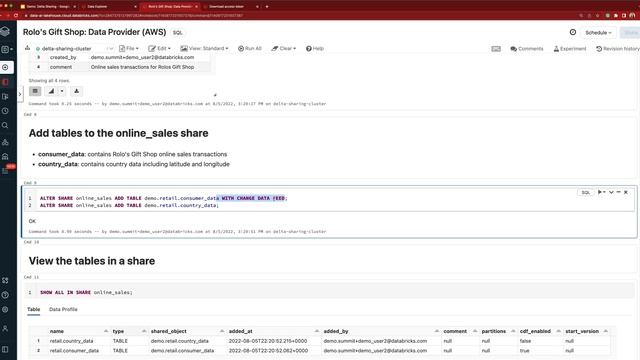
Task: Open the File menu
Action: click(129, 49)
